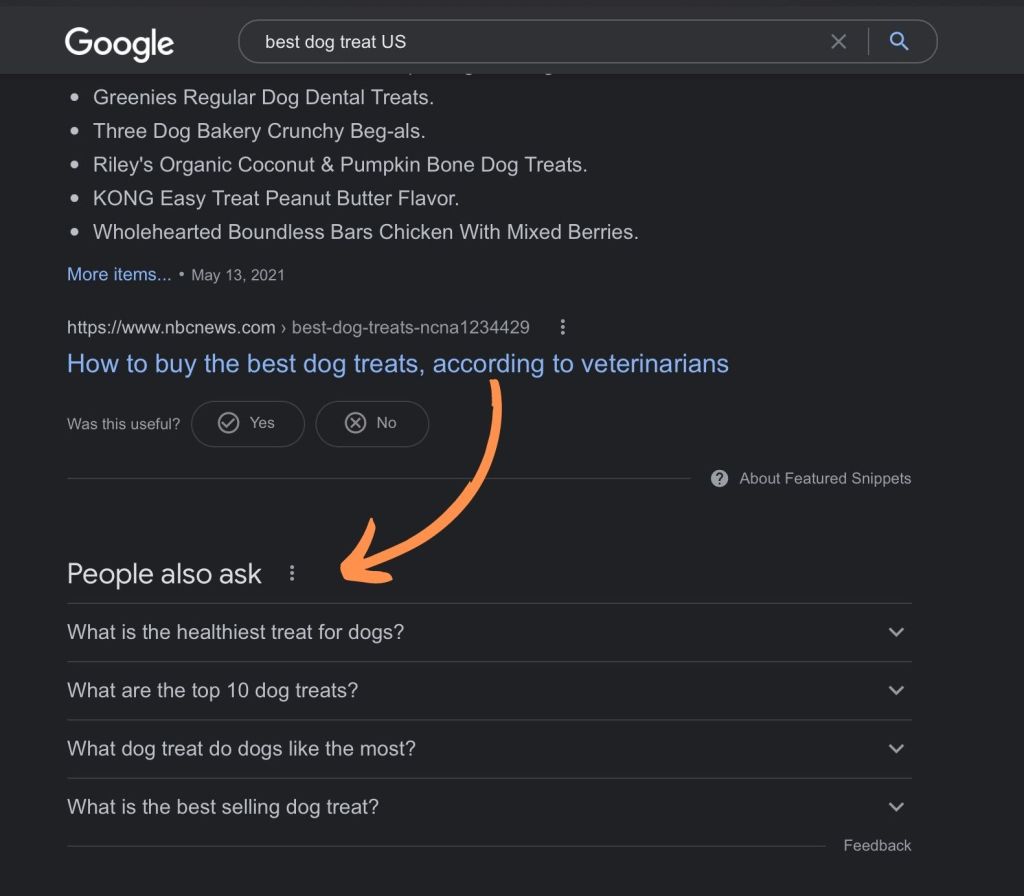This screenshot has width=1024, height=896.
Task: Click the question mark icon for Featured Snippets
Action: pyautogui.click(x=719, y=479)
